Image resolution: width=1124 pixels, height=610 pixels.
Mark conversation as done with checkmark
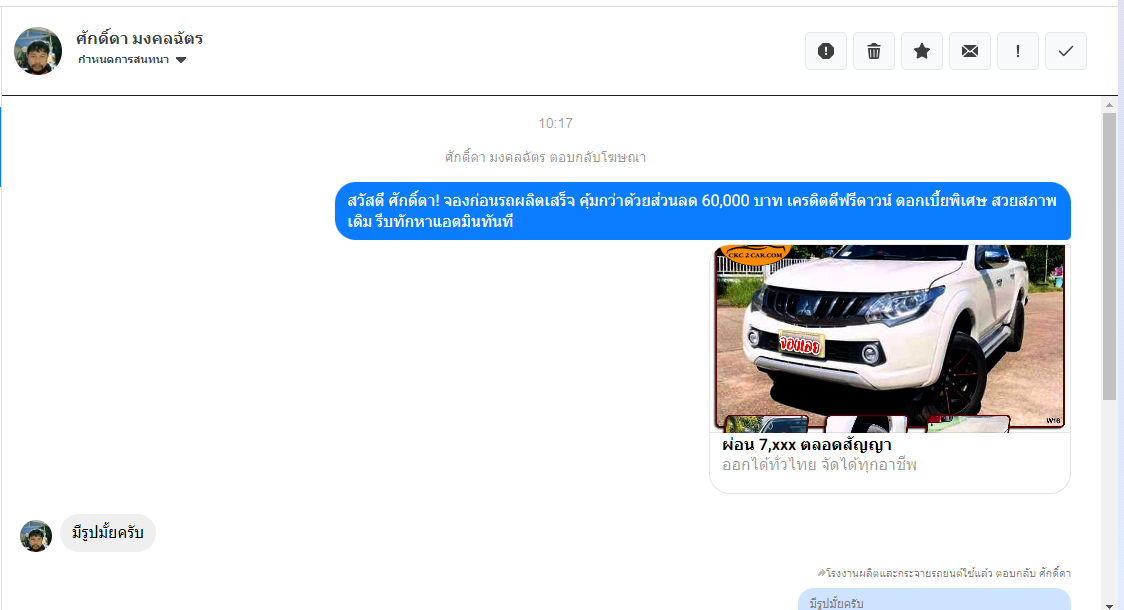1066,51
